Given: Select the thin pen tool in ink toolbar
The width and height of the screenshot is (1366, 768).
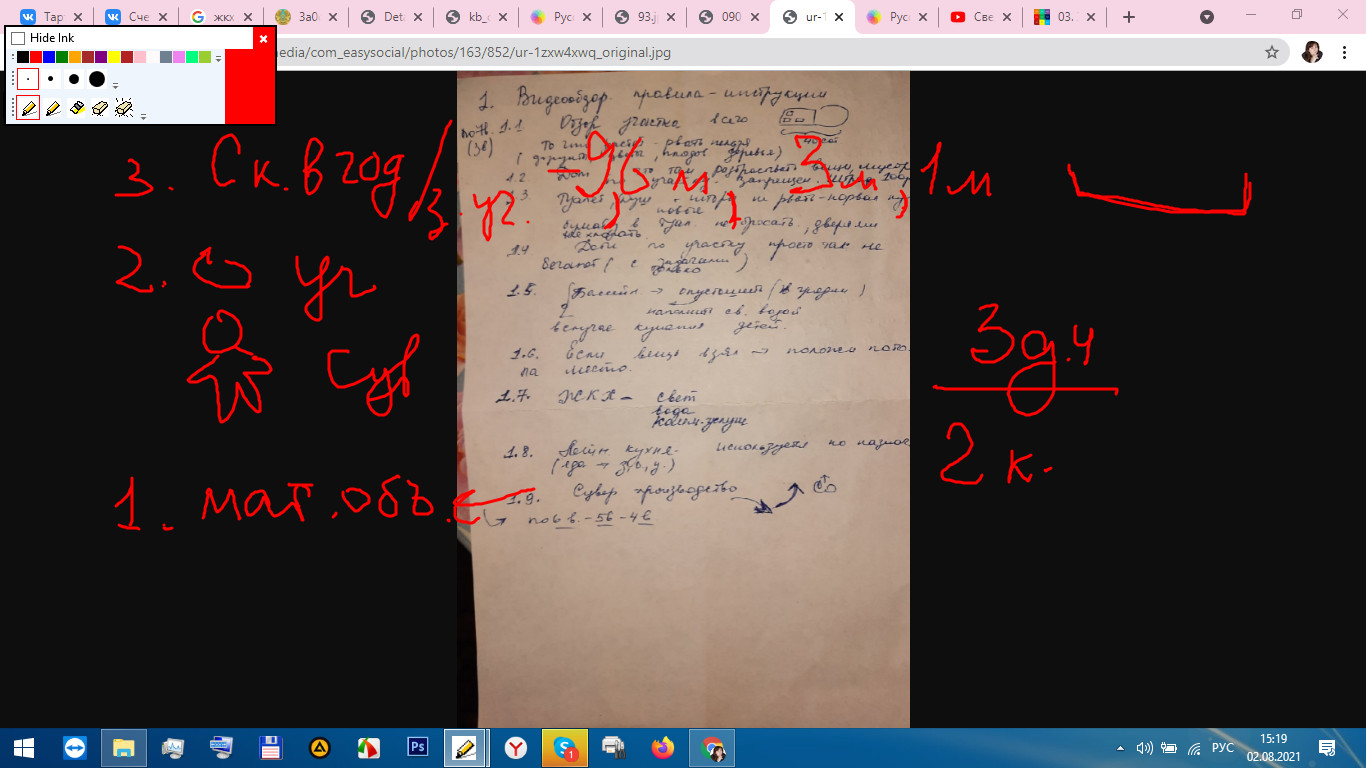Looking at the screenshot, I should pos(29,108).
